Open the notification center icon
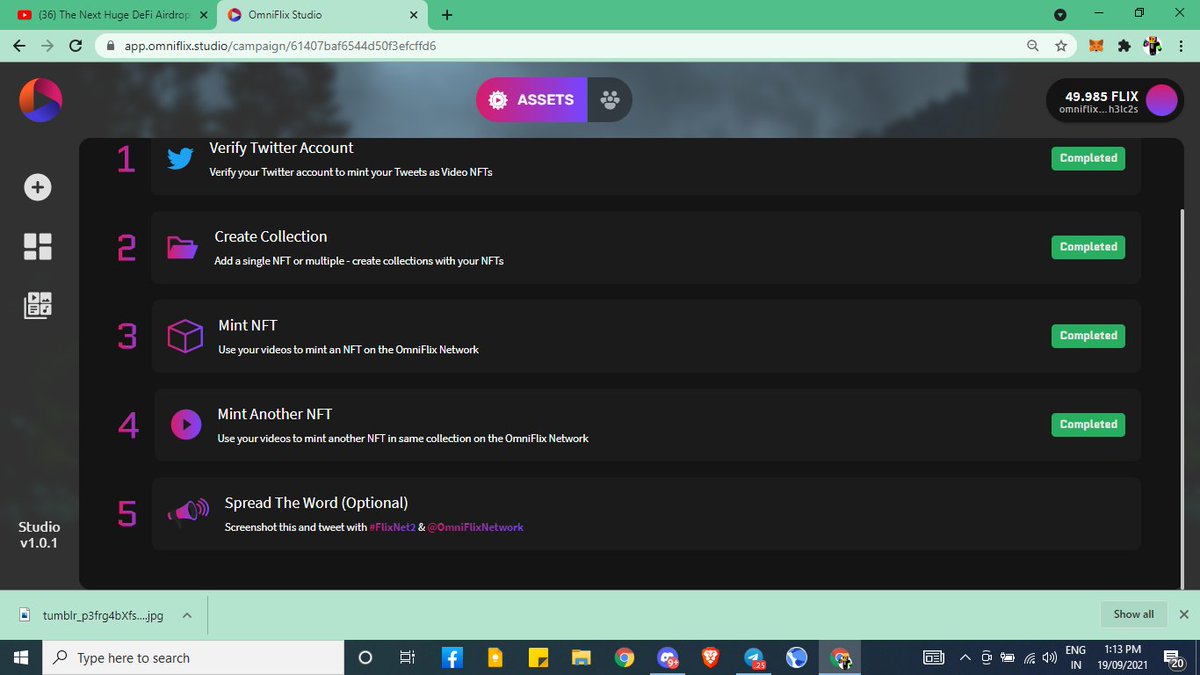Viewport: 1200px width, 675px height. tap(1176, 657)
